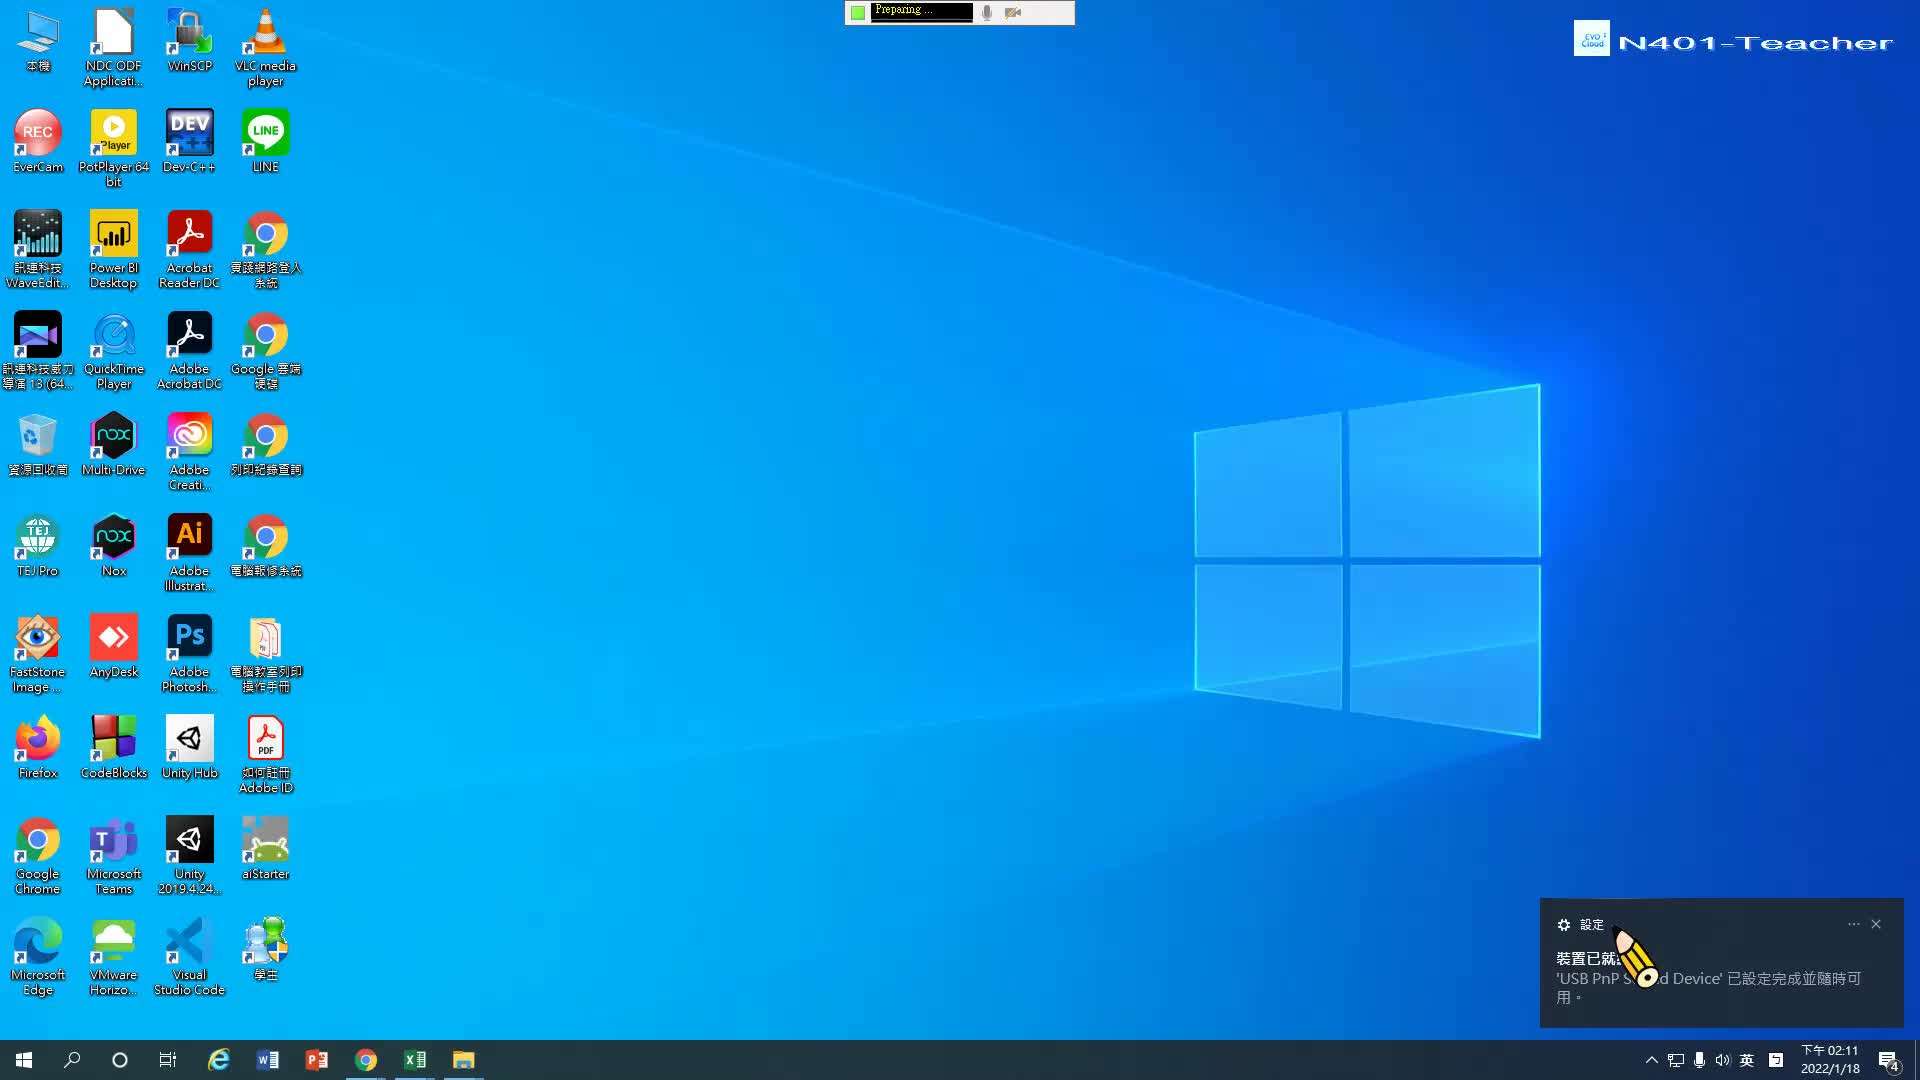
Task: Select the Recycle Bin icon
Action: (x=38, y=444)
